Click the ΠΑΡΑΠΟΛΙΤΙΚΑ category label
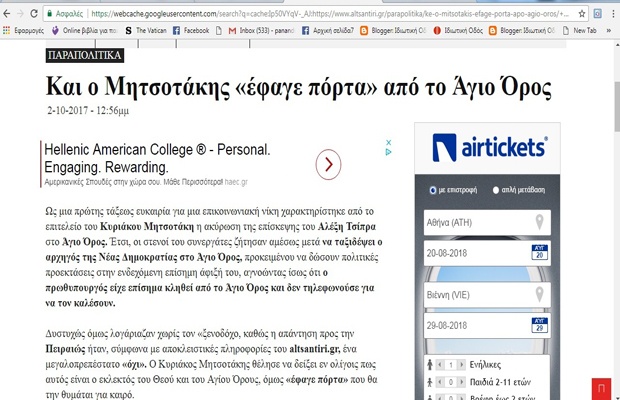 click(x=85, y=55)
